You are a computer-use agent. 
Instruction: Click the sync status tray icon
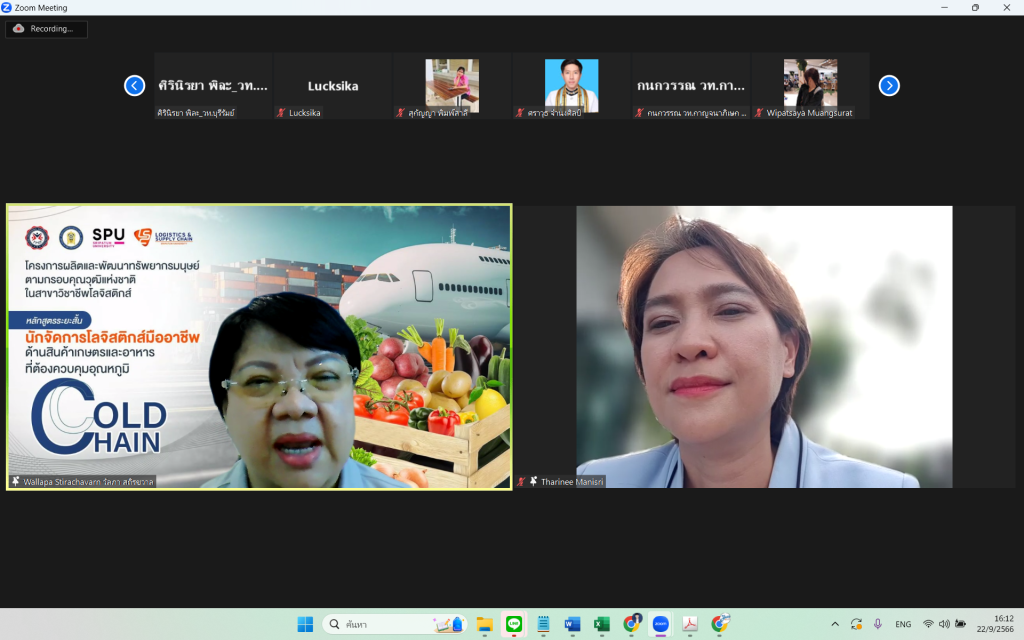(x=856, y=624)
